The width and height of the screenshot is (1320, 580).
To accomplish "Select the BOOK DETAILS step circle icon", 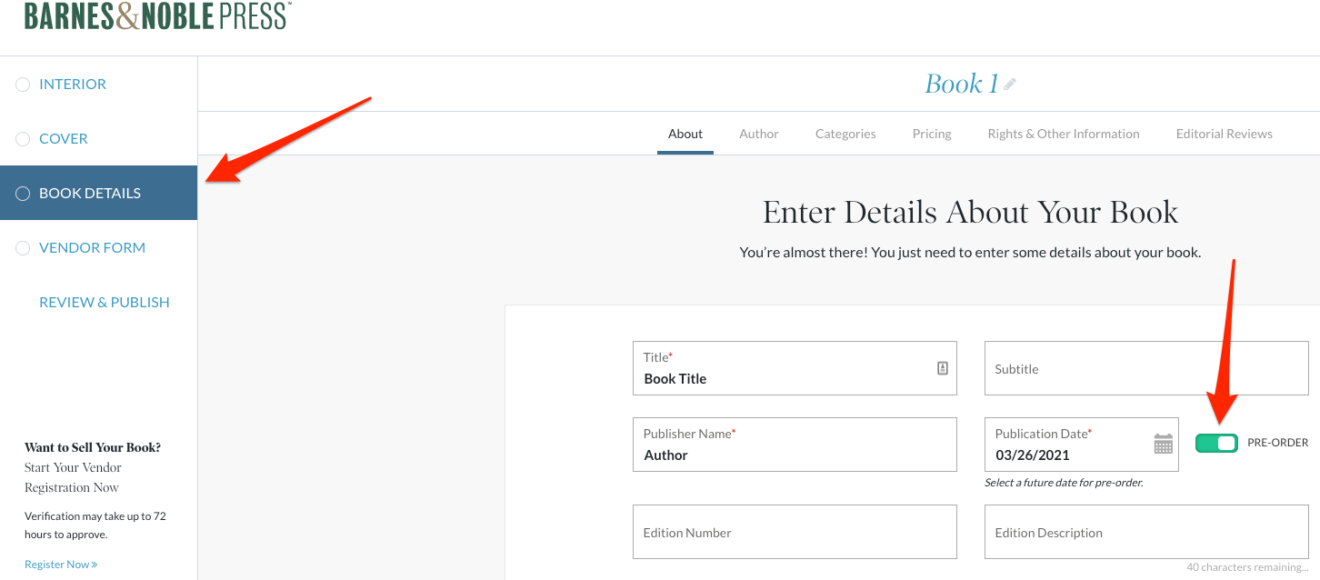I will point(22,192).
